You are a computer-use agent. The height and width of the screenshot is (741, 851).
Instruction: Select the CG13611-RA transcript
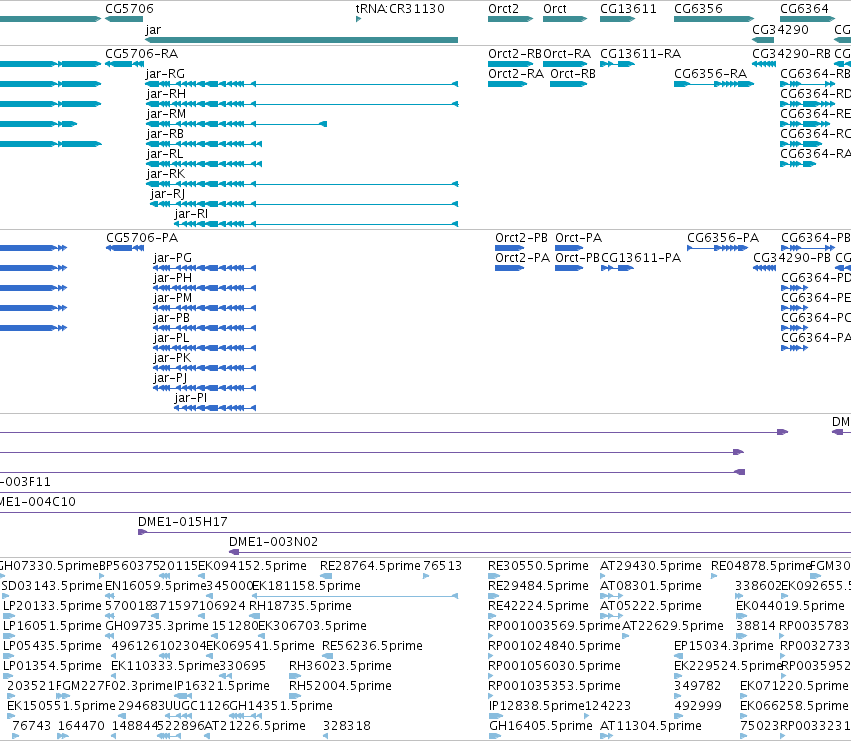click(617, 64)
